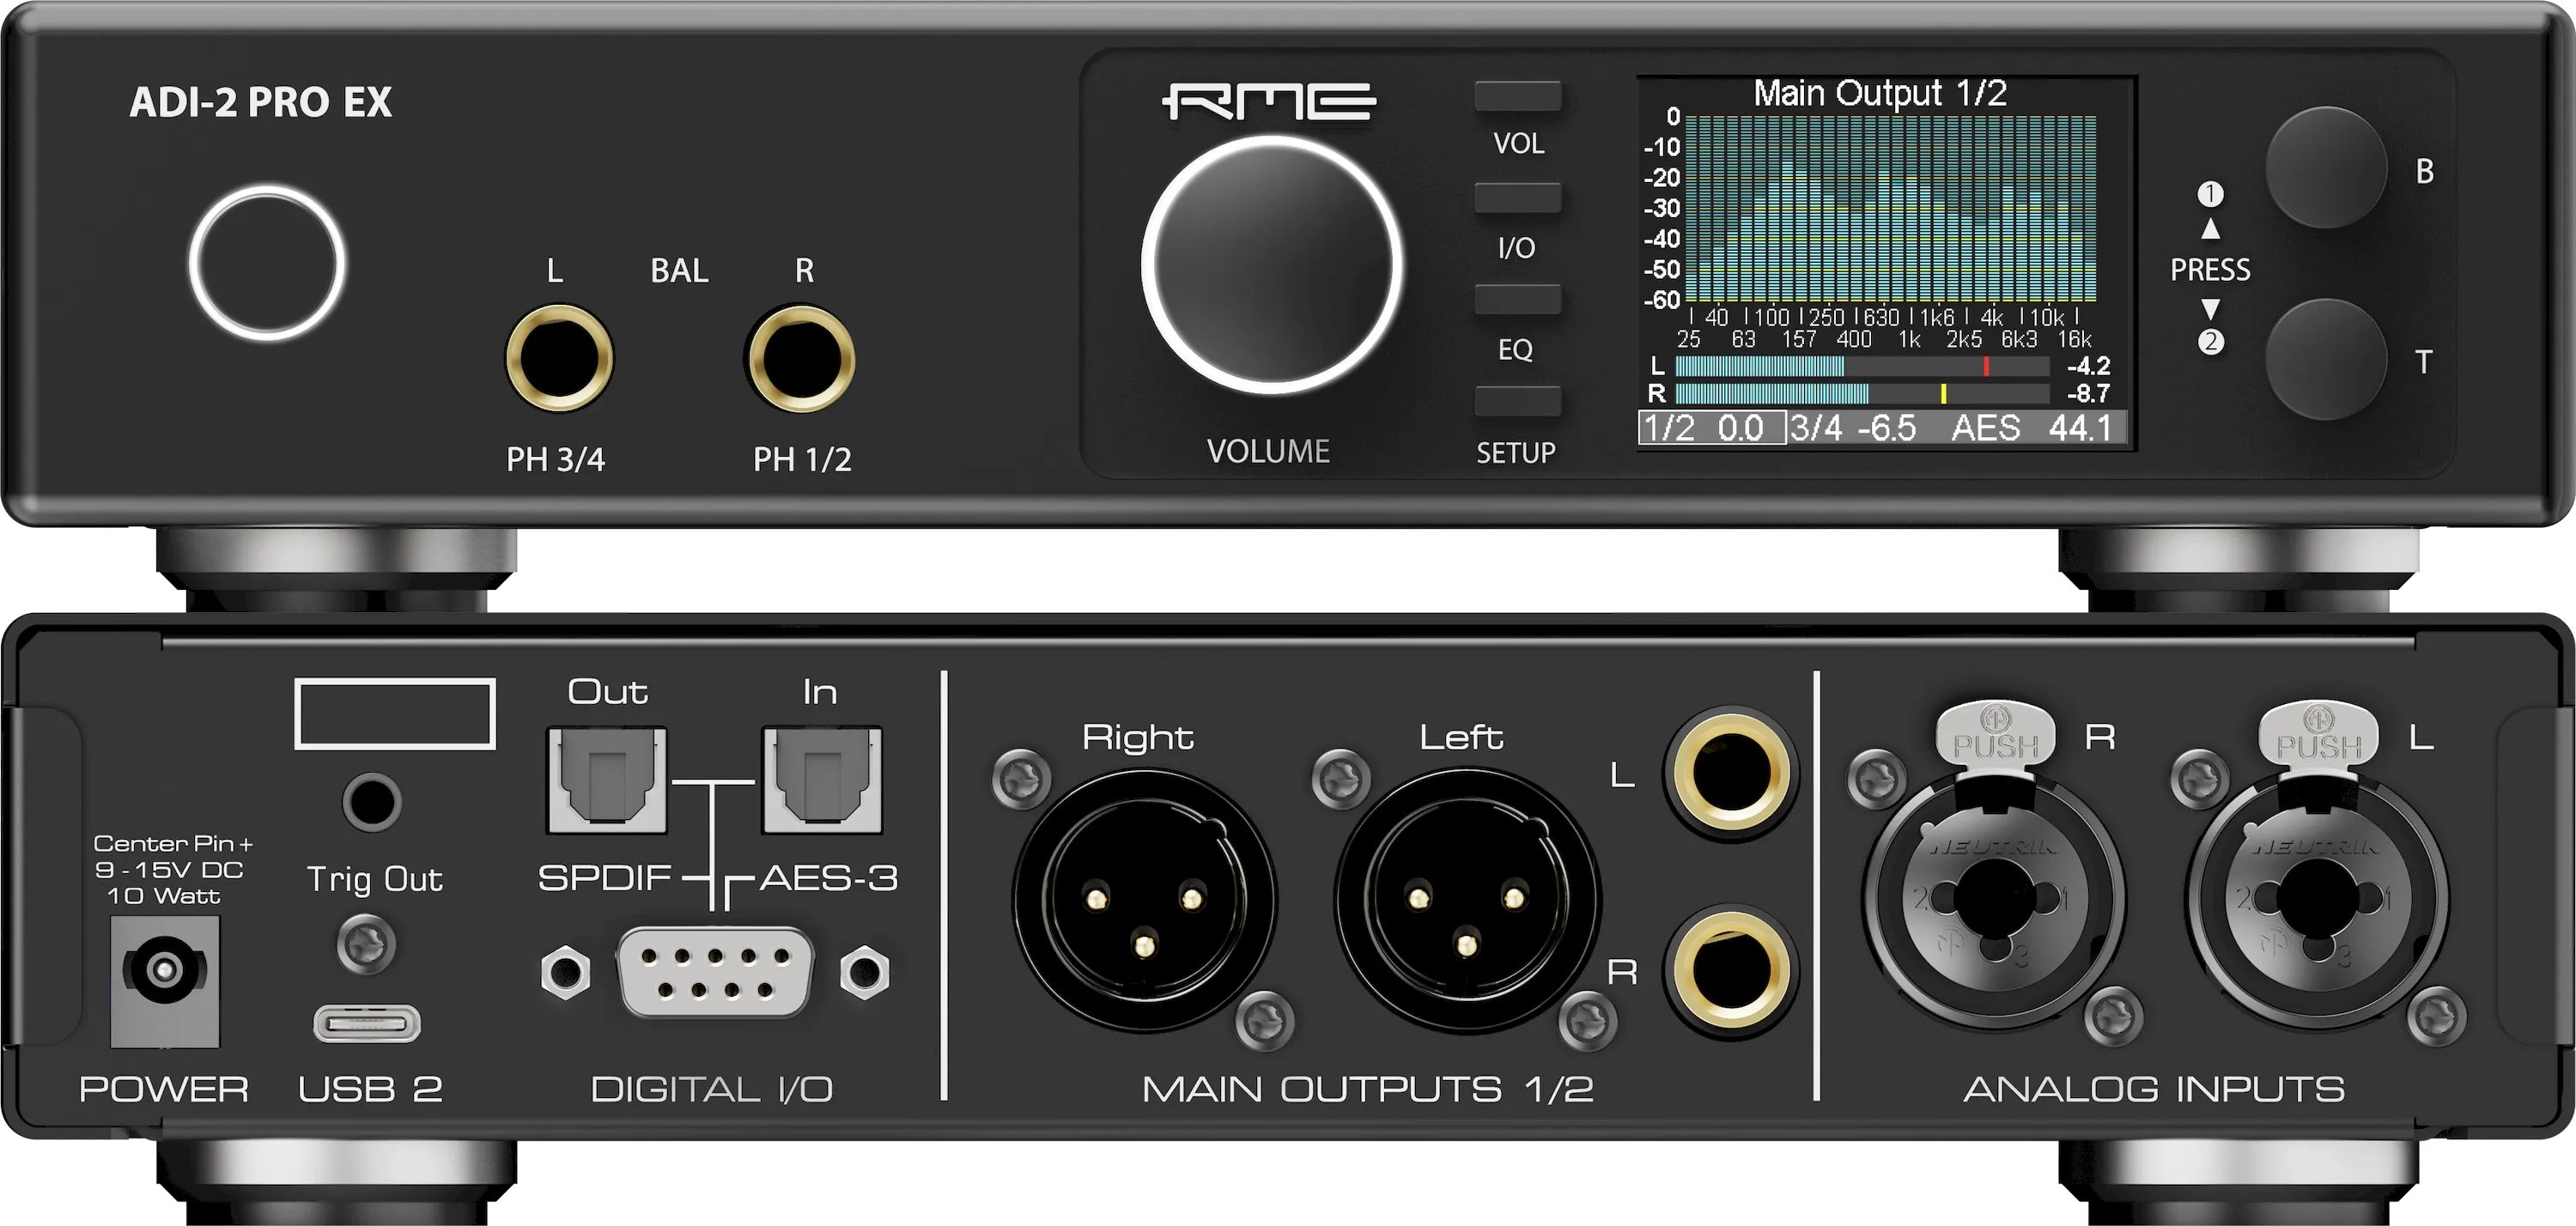Click the PUSH tab on the L input
The width and height of the screenshot is (2576, 1226).
coord(2319,738)
